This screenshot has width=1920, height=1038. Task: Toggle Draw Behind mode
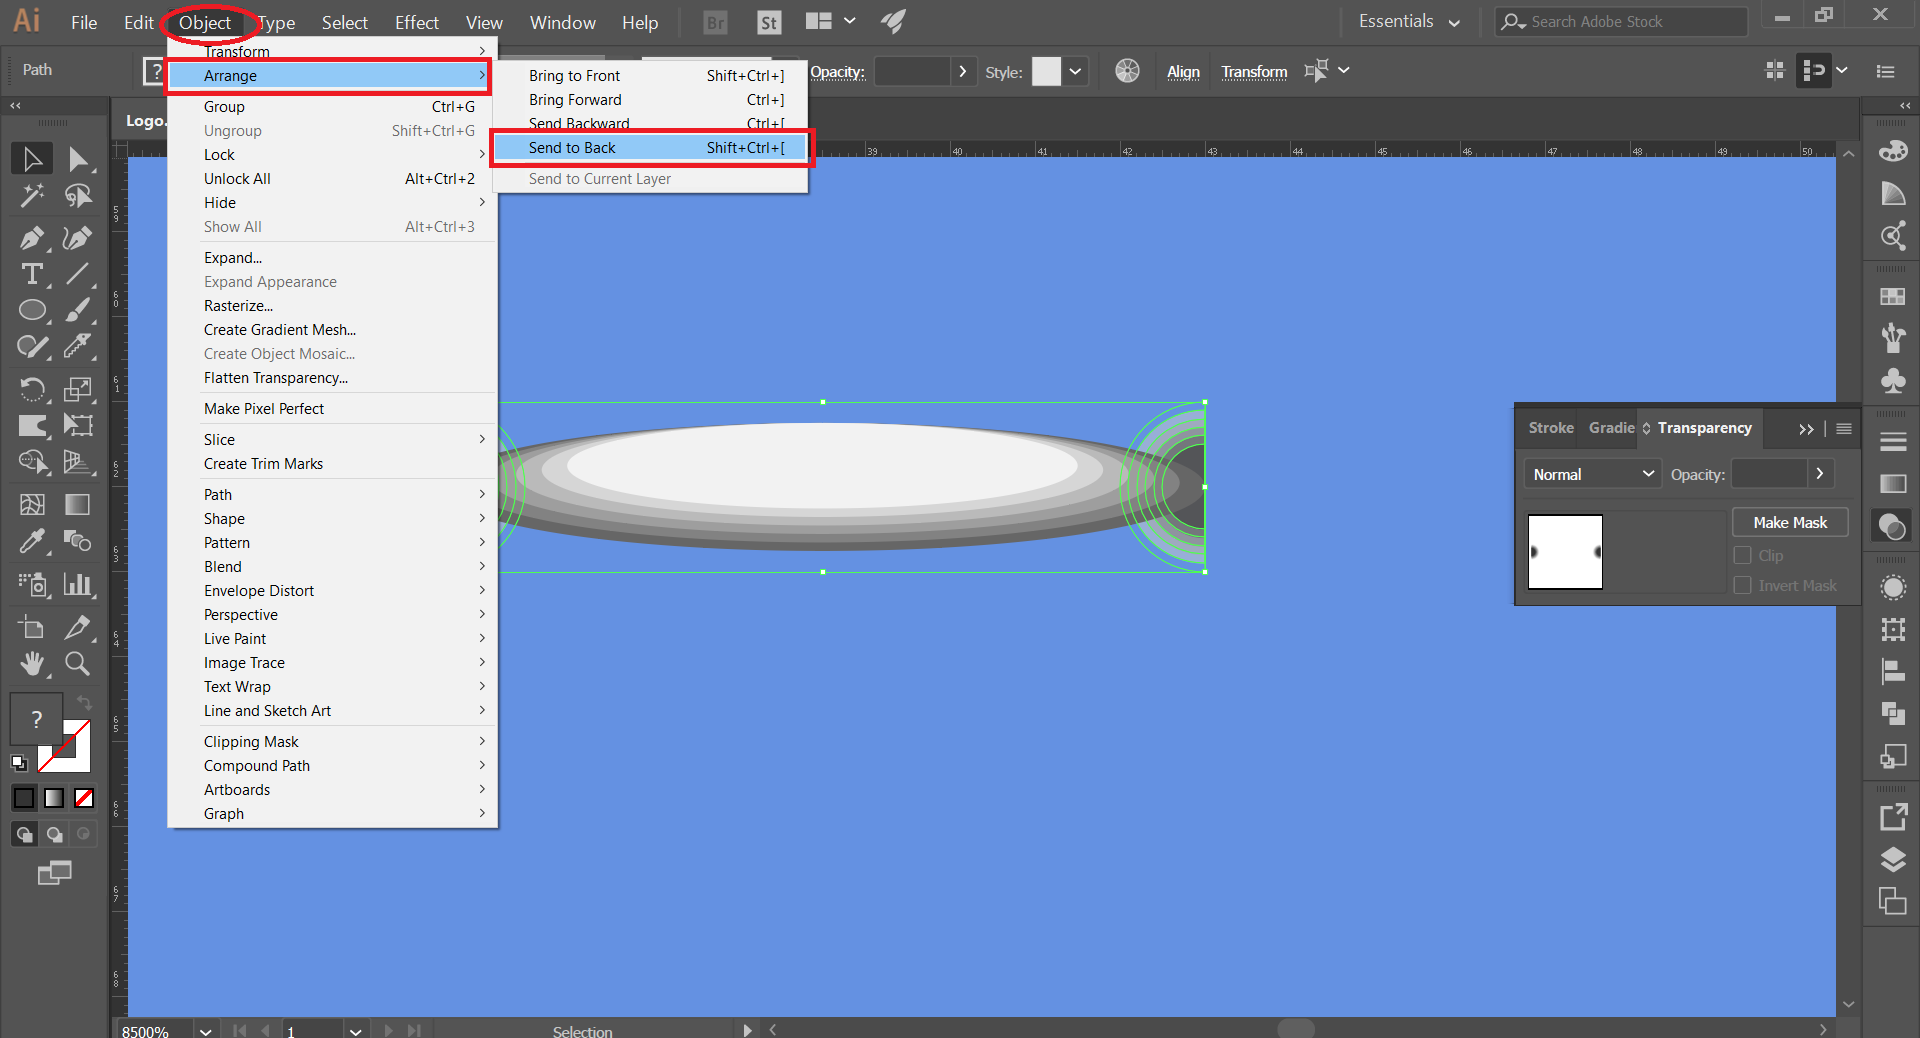coord(54,834)
